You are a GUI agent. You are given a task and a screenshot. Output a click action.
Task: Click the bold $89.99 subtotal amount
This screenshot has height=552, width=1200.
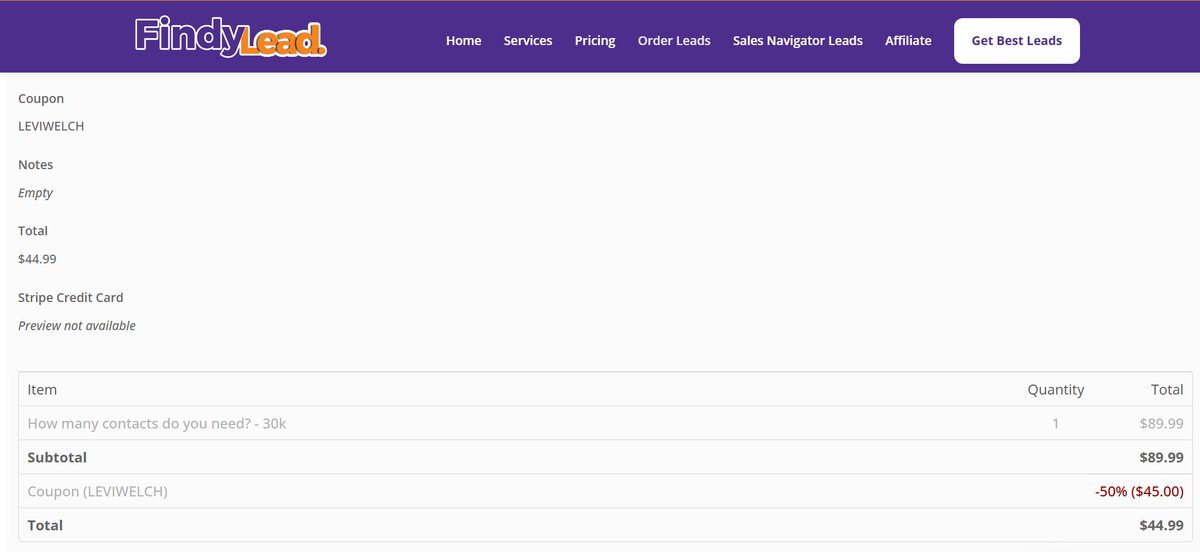(x=1162, y=458)
